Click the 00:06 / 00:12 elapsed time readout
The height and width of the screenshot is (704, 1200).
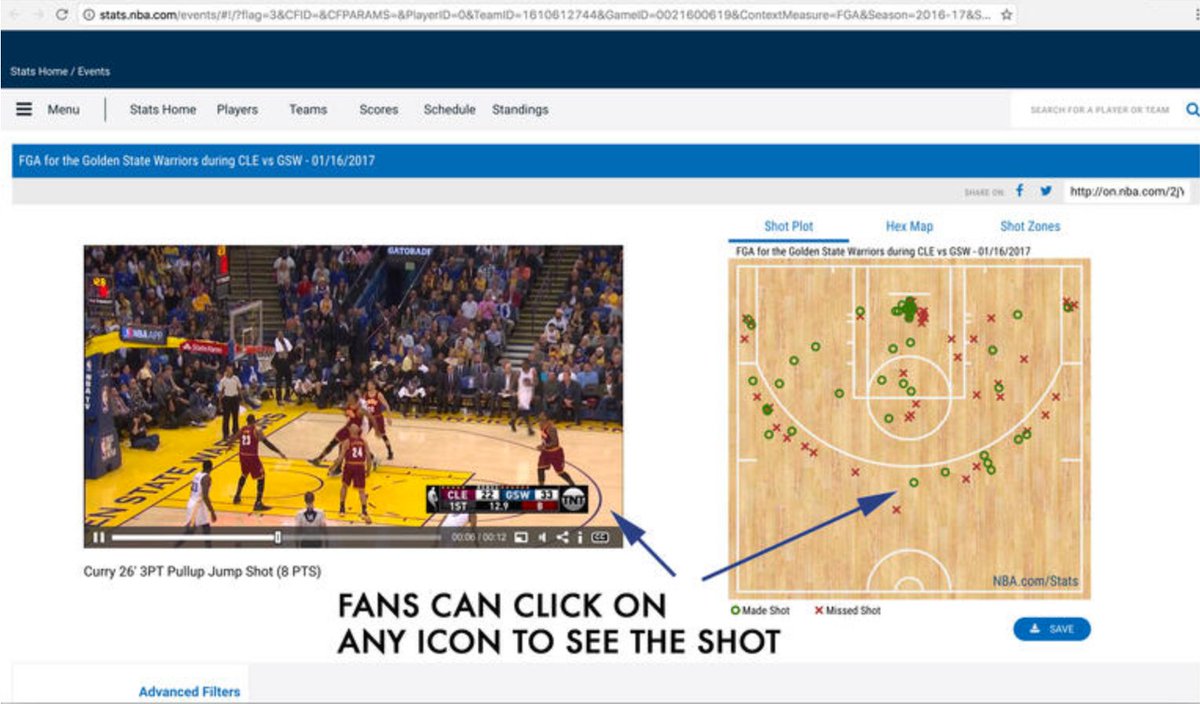477,537
